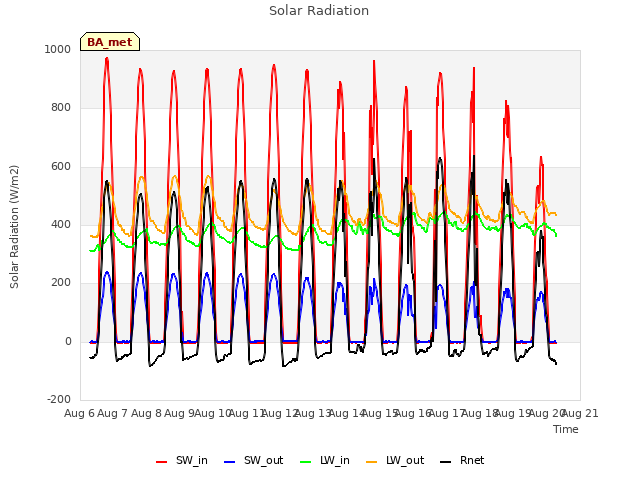Toggle the Rnet legend entry
Image resolution: width=640 pixels, height=480 pixels.
[462, 460]
